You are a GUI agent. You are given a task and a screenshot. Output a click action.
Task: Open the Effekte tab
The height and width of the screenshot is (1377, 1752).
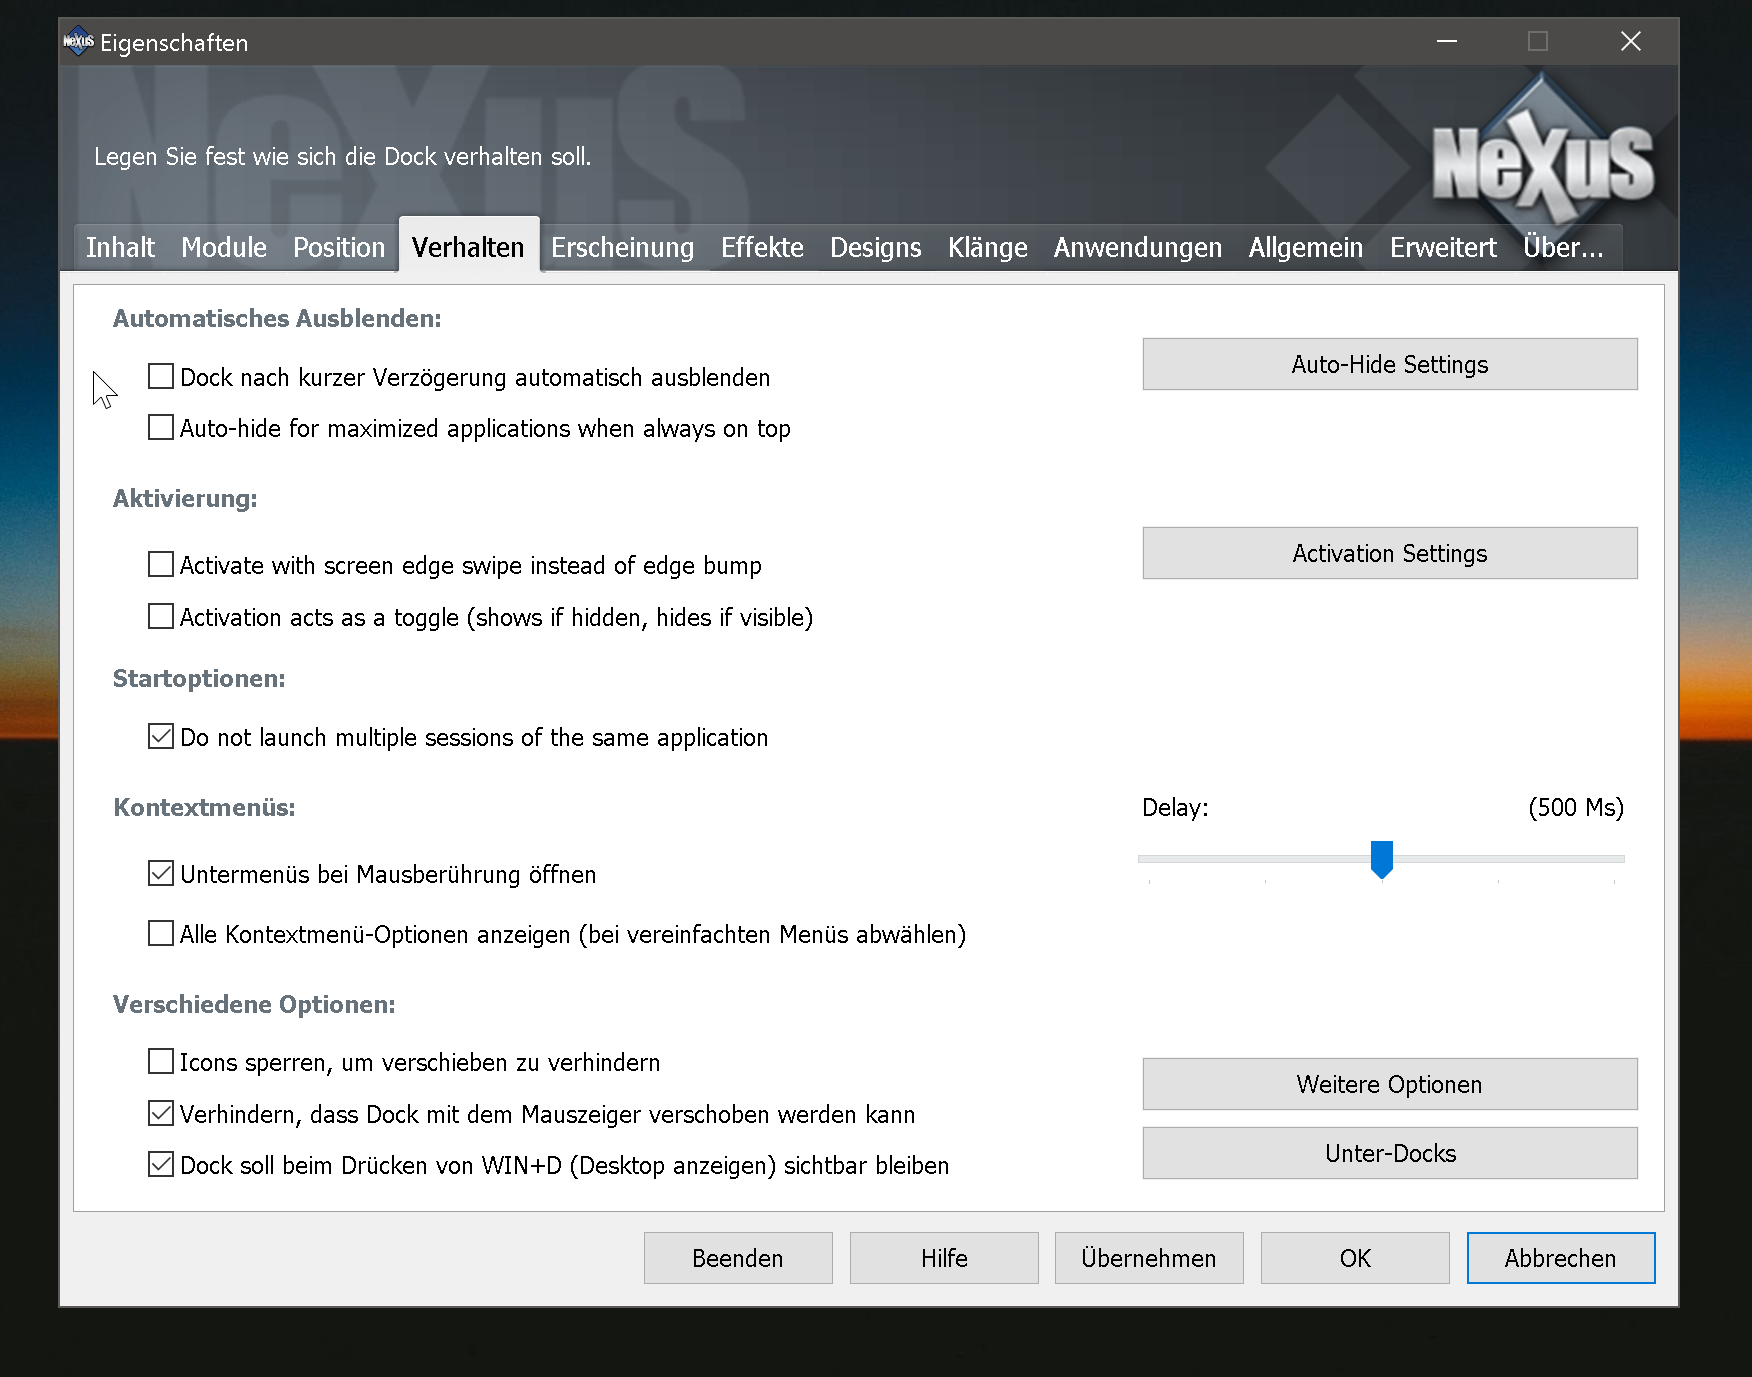point(762,247)
